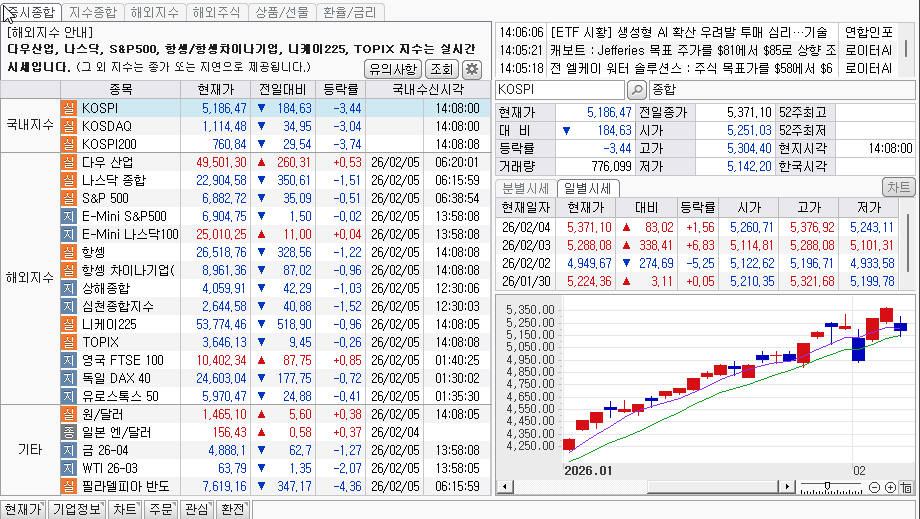Click the 지 delayed badge for 독일 DAX 40
This screenshot has height=519, width=920.
click(x=69, y=378)
